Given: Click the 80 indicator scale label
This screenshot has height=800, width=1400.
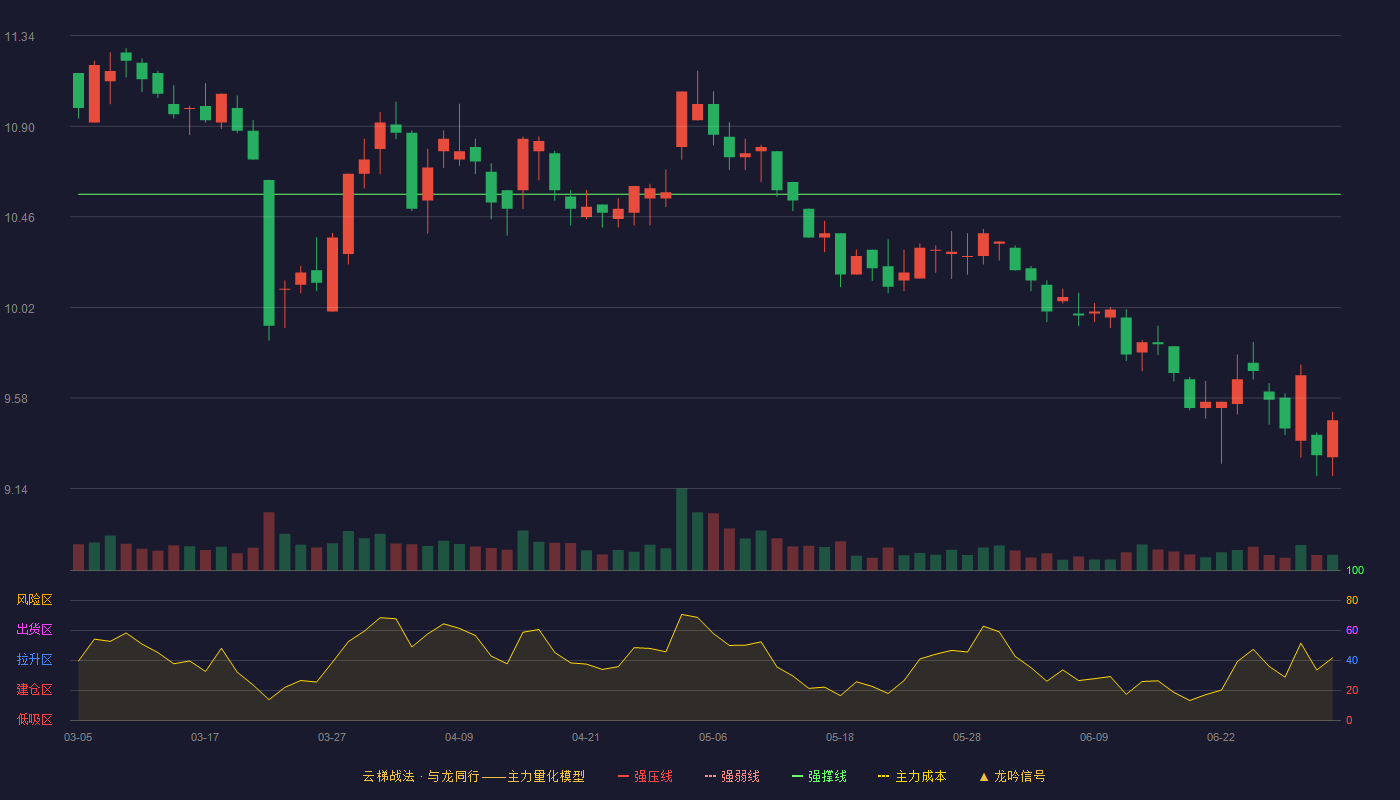Looking at the screenshot, I should click(1352, 600).
